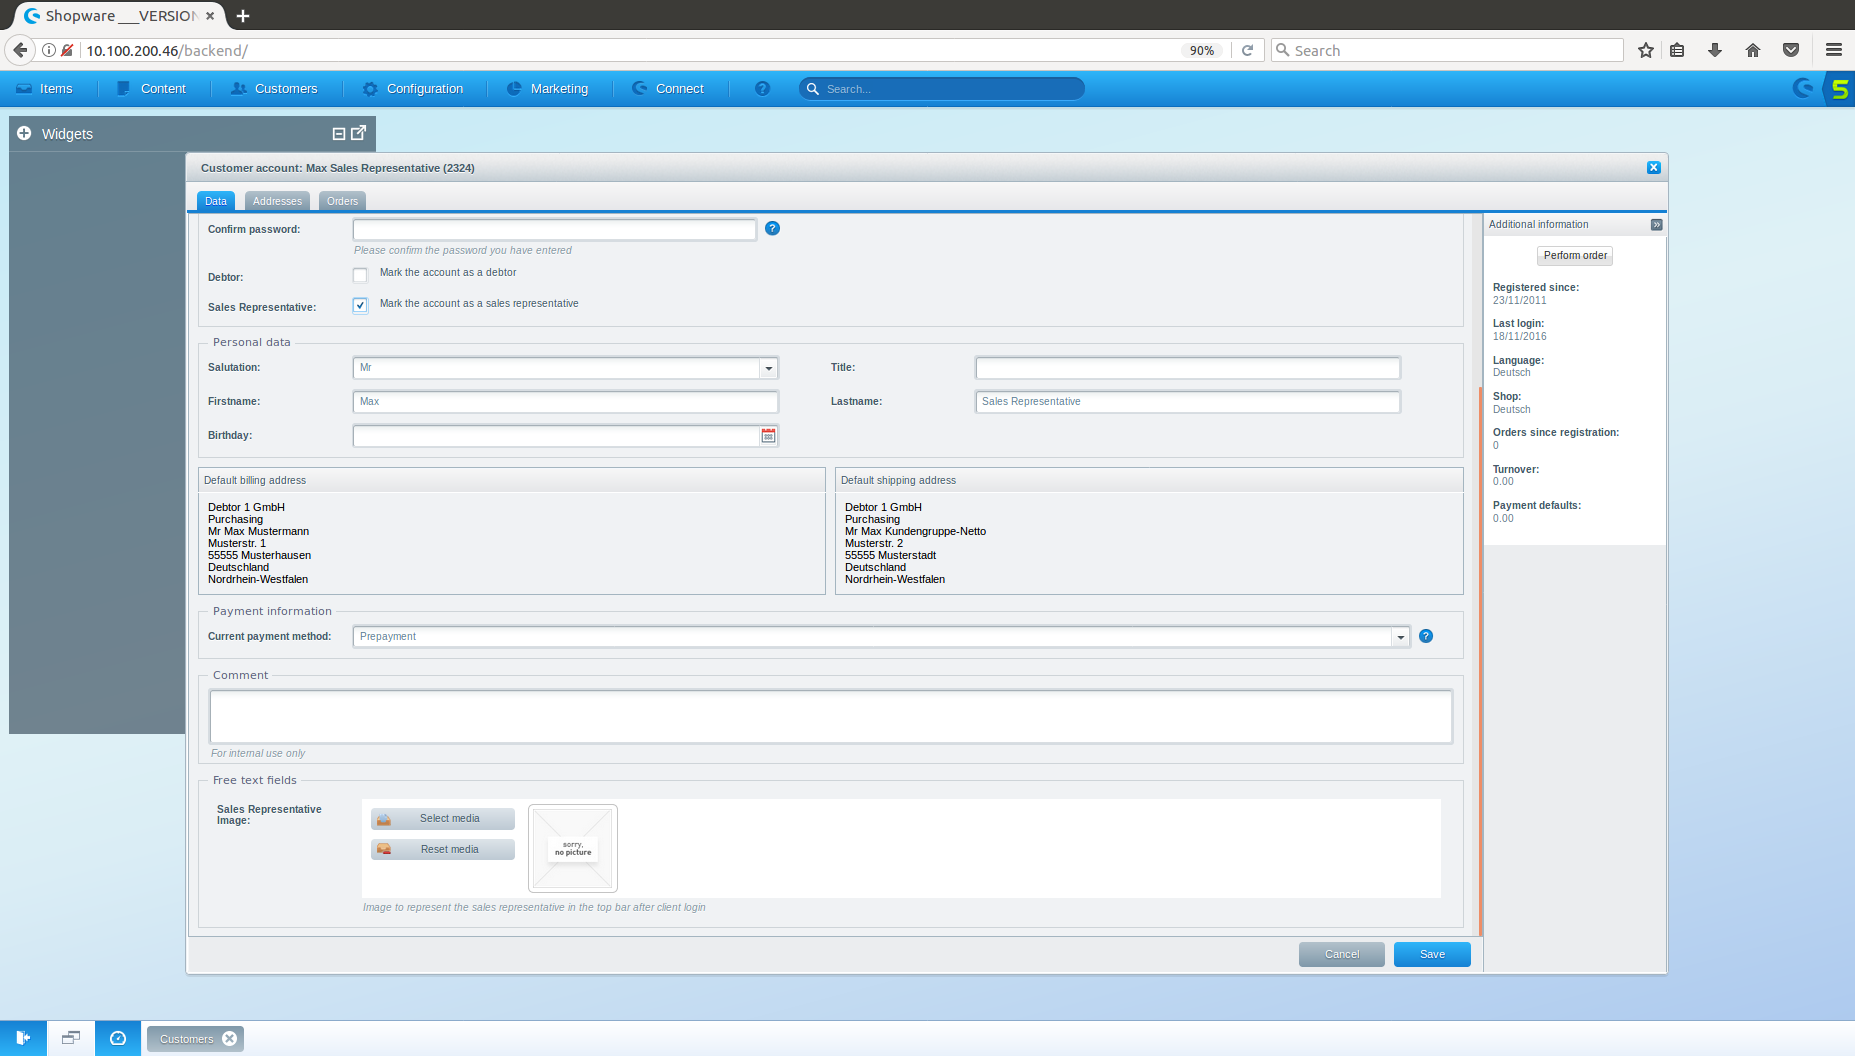The width and height of the screenshot is (1855, 1056).
Task: Click the window switcher icon in bottom bar
Action: [70, 1038]
